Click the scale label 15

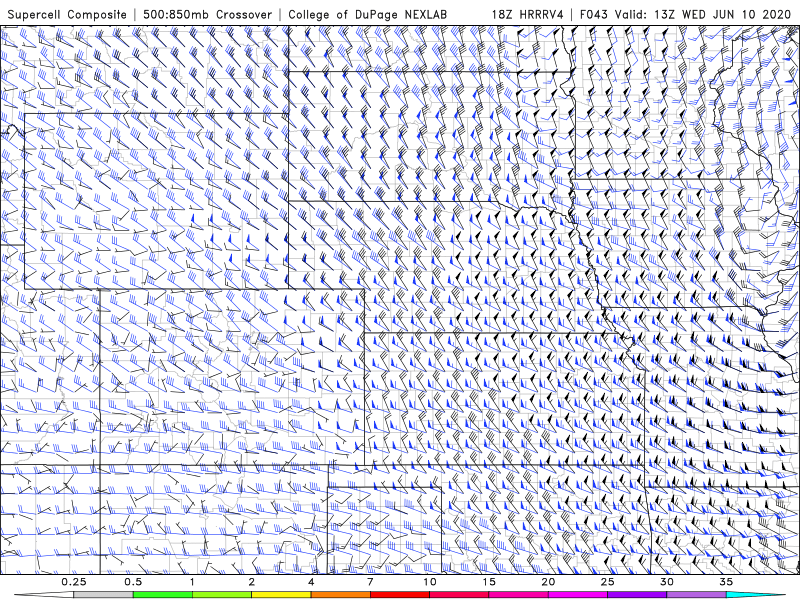(x=489, y=582)
